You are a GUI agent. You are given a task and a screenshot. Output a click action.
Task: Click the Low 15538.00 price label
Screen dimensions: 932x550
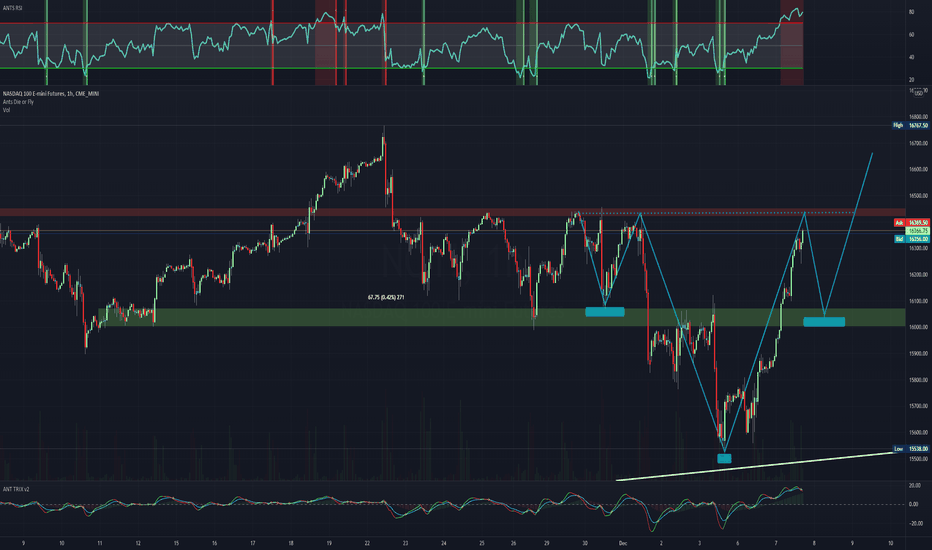click(x=911, y=449)
